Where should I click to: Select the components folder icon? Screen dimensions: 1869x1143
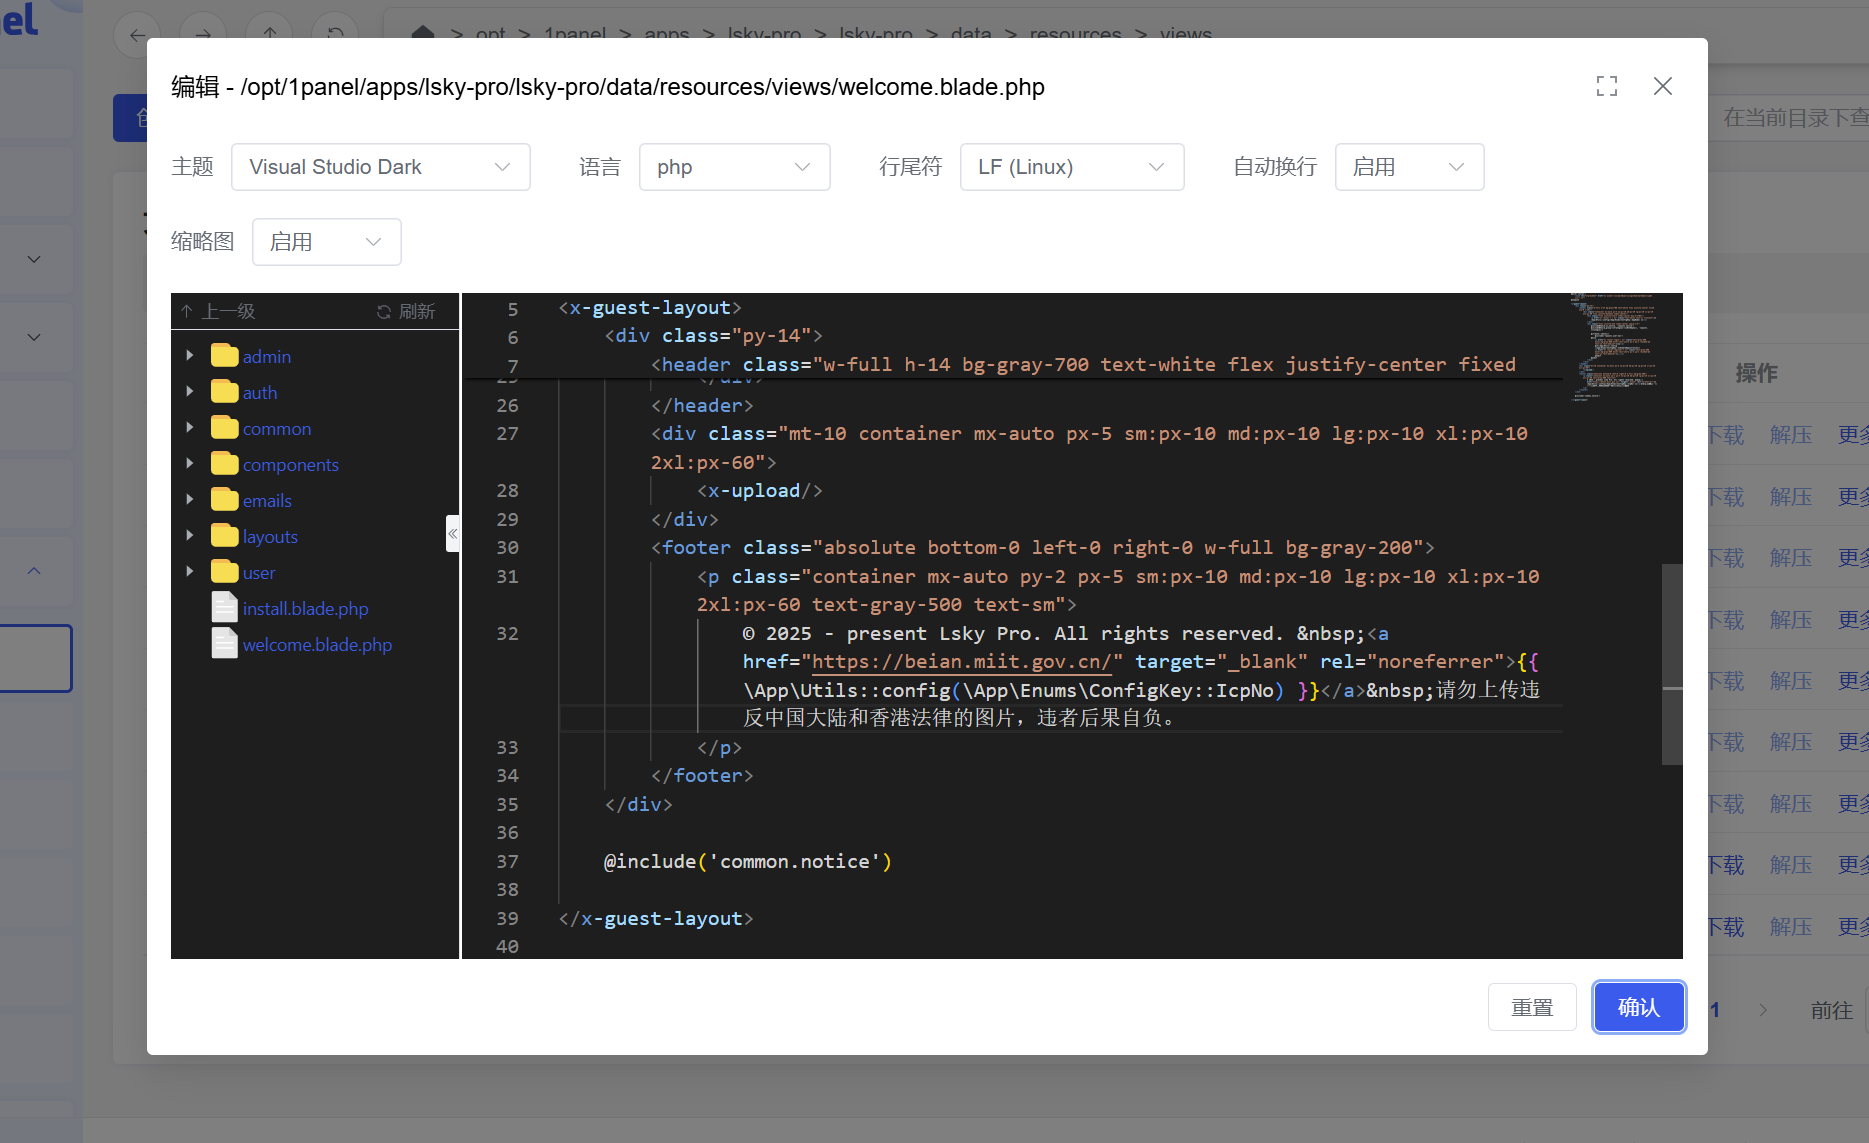(x=225, y=463)
